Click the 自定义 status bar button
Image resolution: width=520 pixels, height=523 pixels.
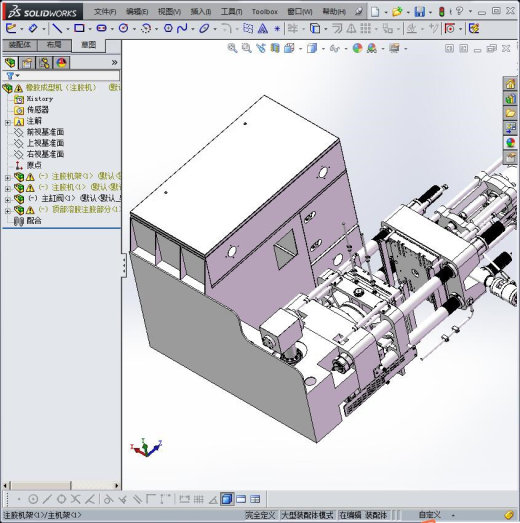click(430, 515)
